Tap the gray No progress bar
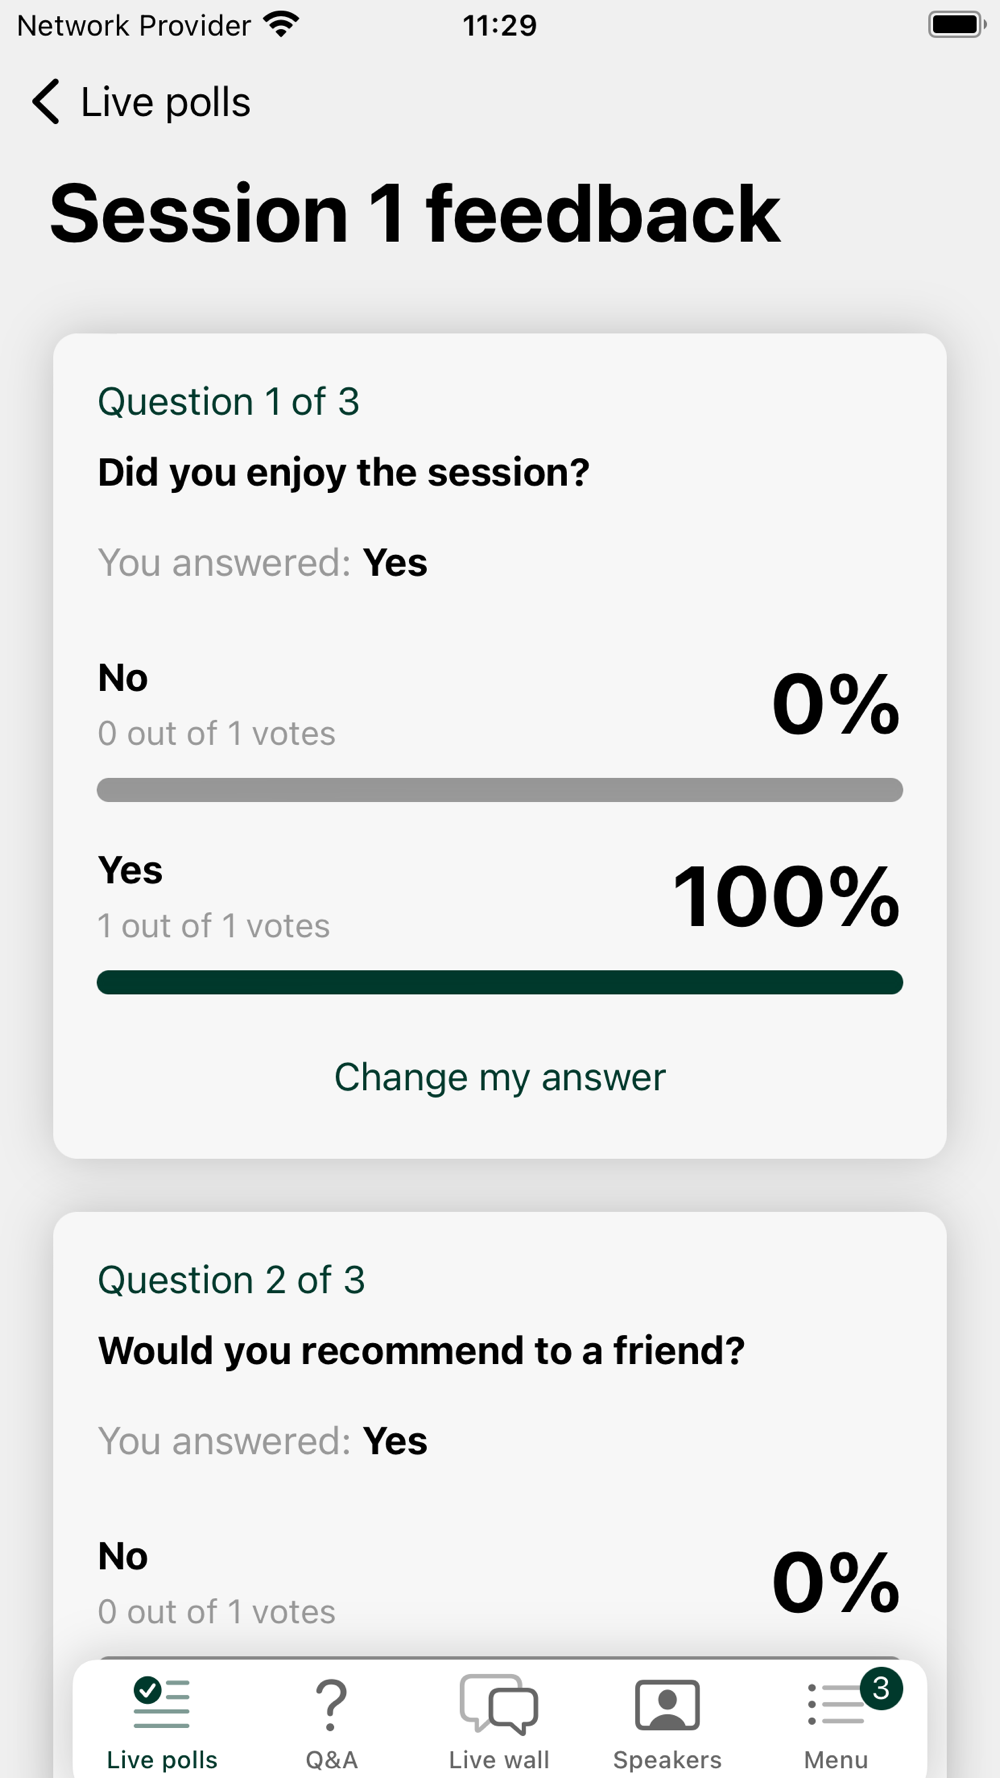 tap(499, 790)
